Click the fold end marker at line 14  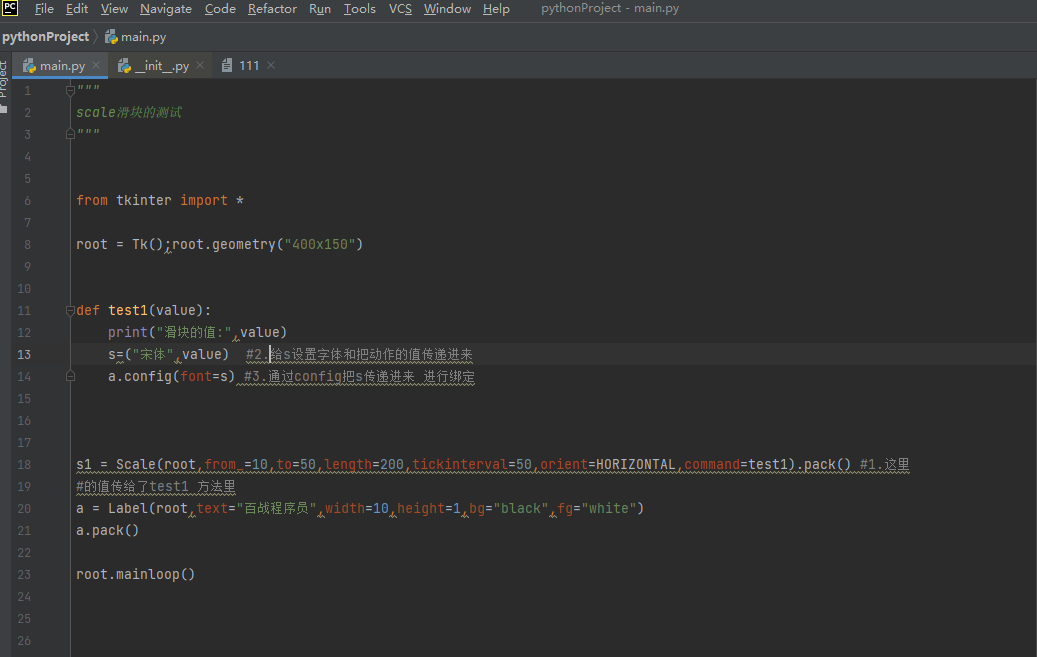pyautogui.click(x=70, y=376)
